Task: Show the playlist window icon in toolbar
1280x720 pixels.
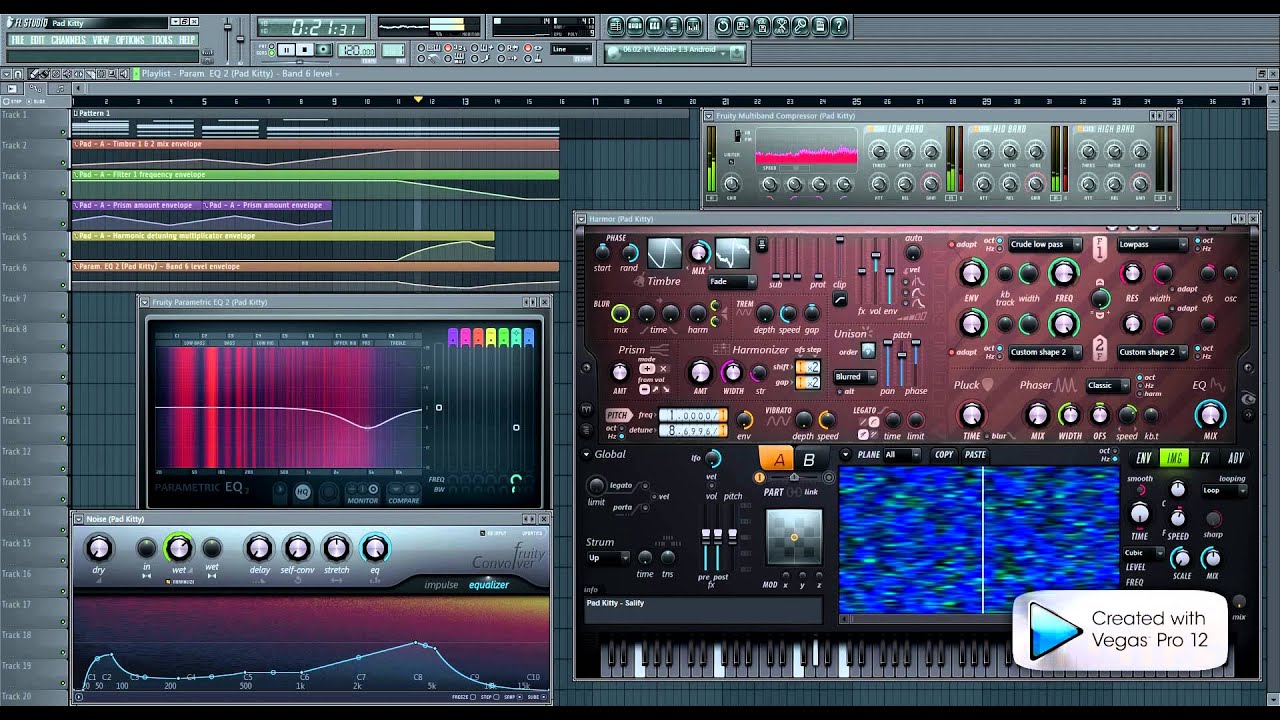Action: 616,26
